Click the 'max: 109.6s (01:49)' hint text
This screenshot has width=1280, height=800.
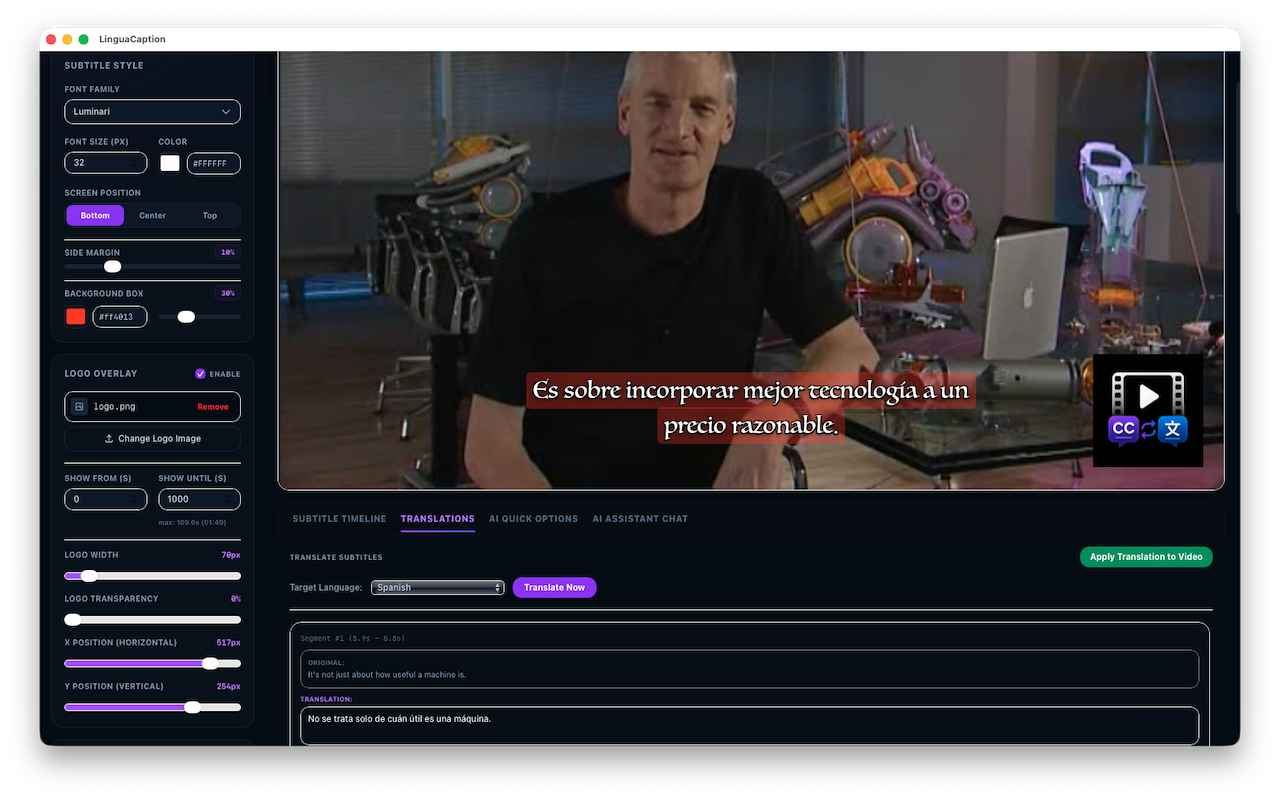pyautogui.click(x=192, y=523)
